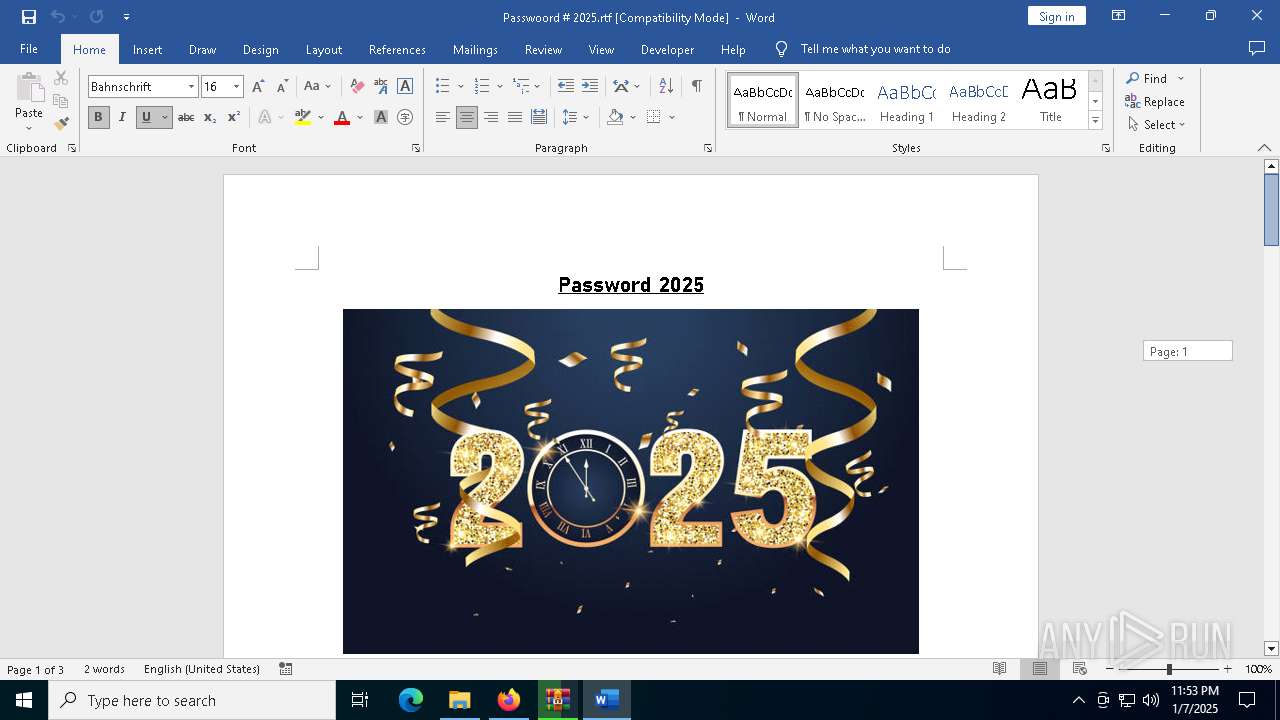Switch to the Layout tab

(x=323, y=49)
